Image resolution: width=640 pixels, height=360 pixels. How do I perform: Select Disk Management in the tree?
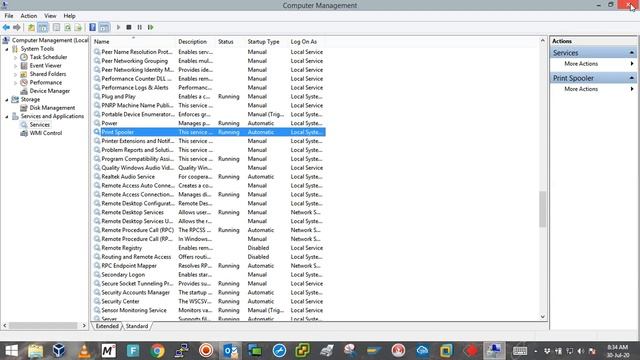[52, 108]
